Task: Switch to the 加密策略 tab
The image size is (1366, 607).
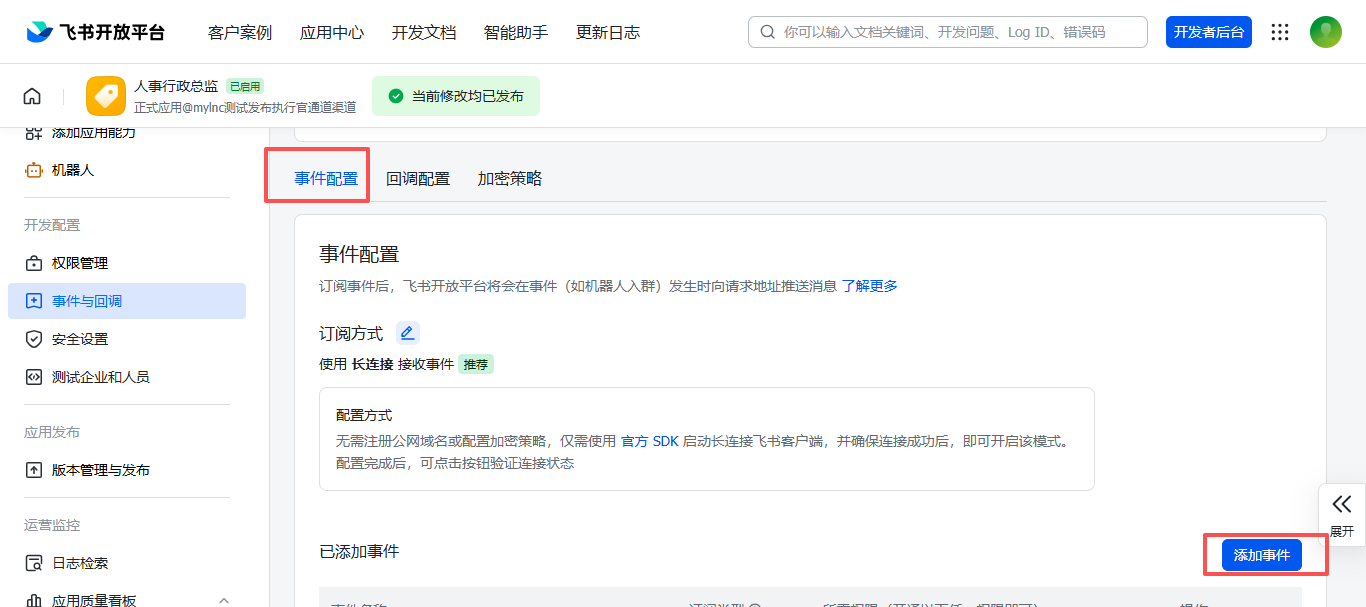Action: click(510, 178)
